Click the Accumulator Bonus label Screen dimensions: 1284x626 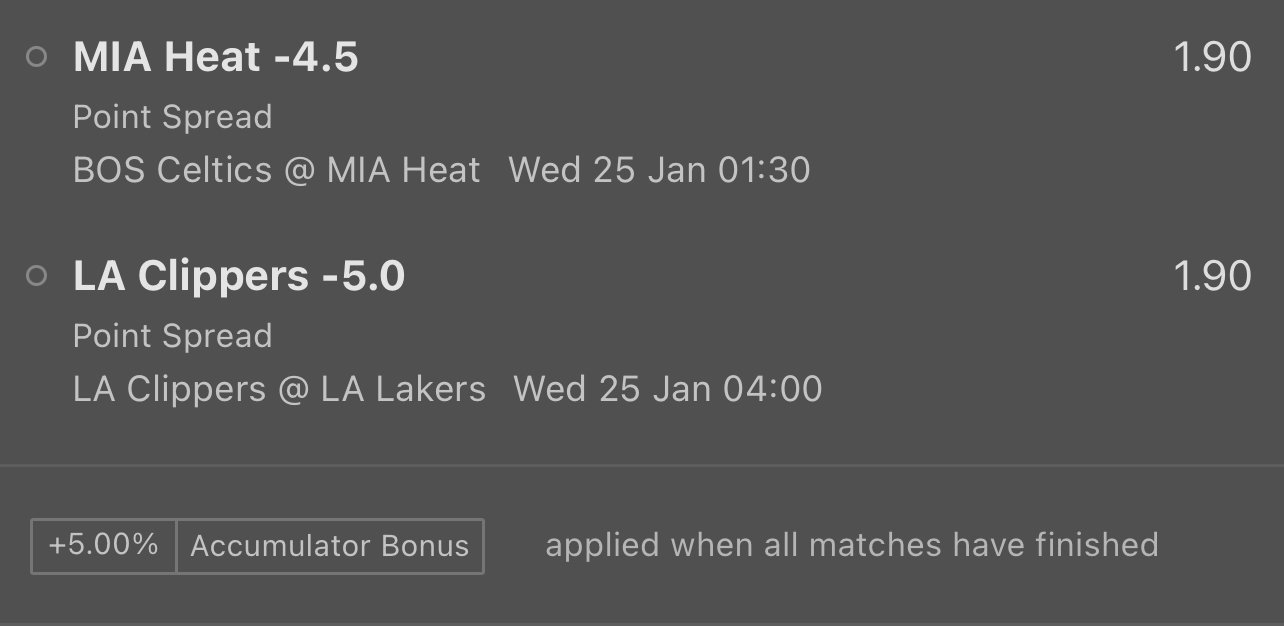[x=329, y=546]
